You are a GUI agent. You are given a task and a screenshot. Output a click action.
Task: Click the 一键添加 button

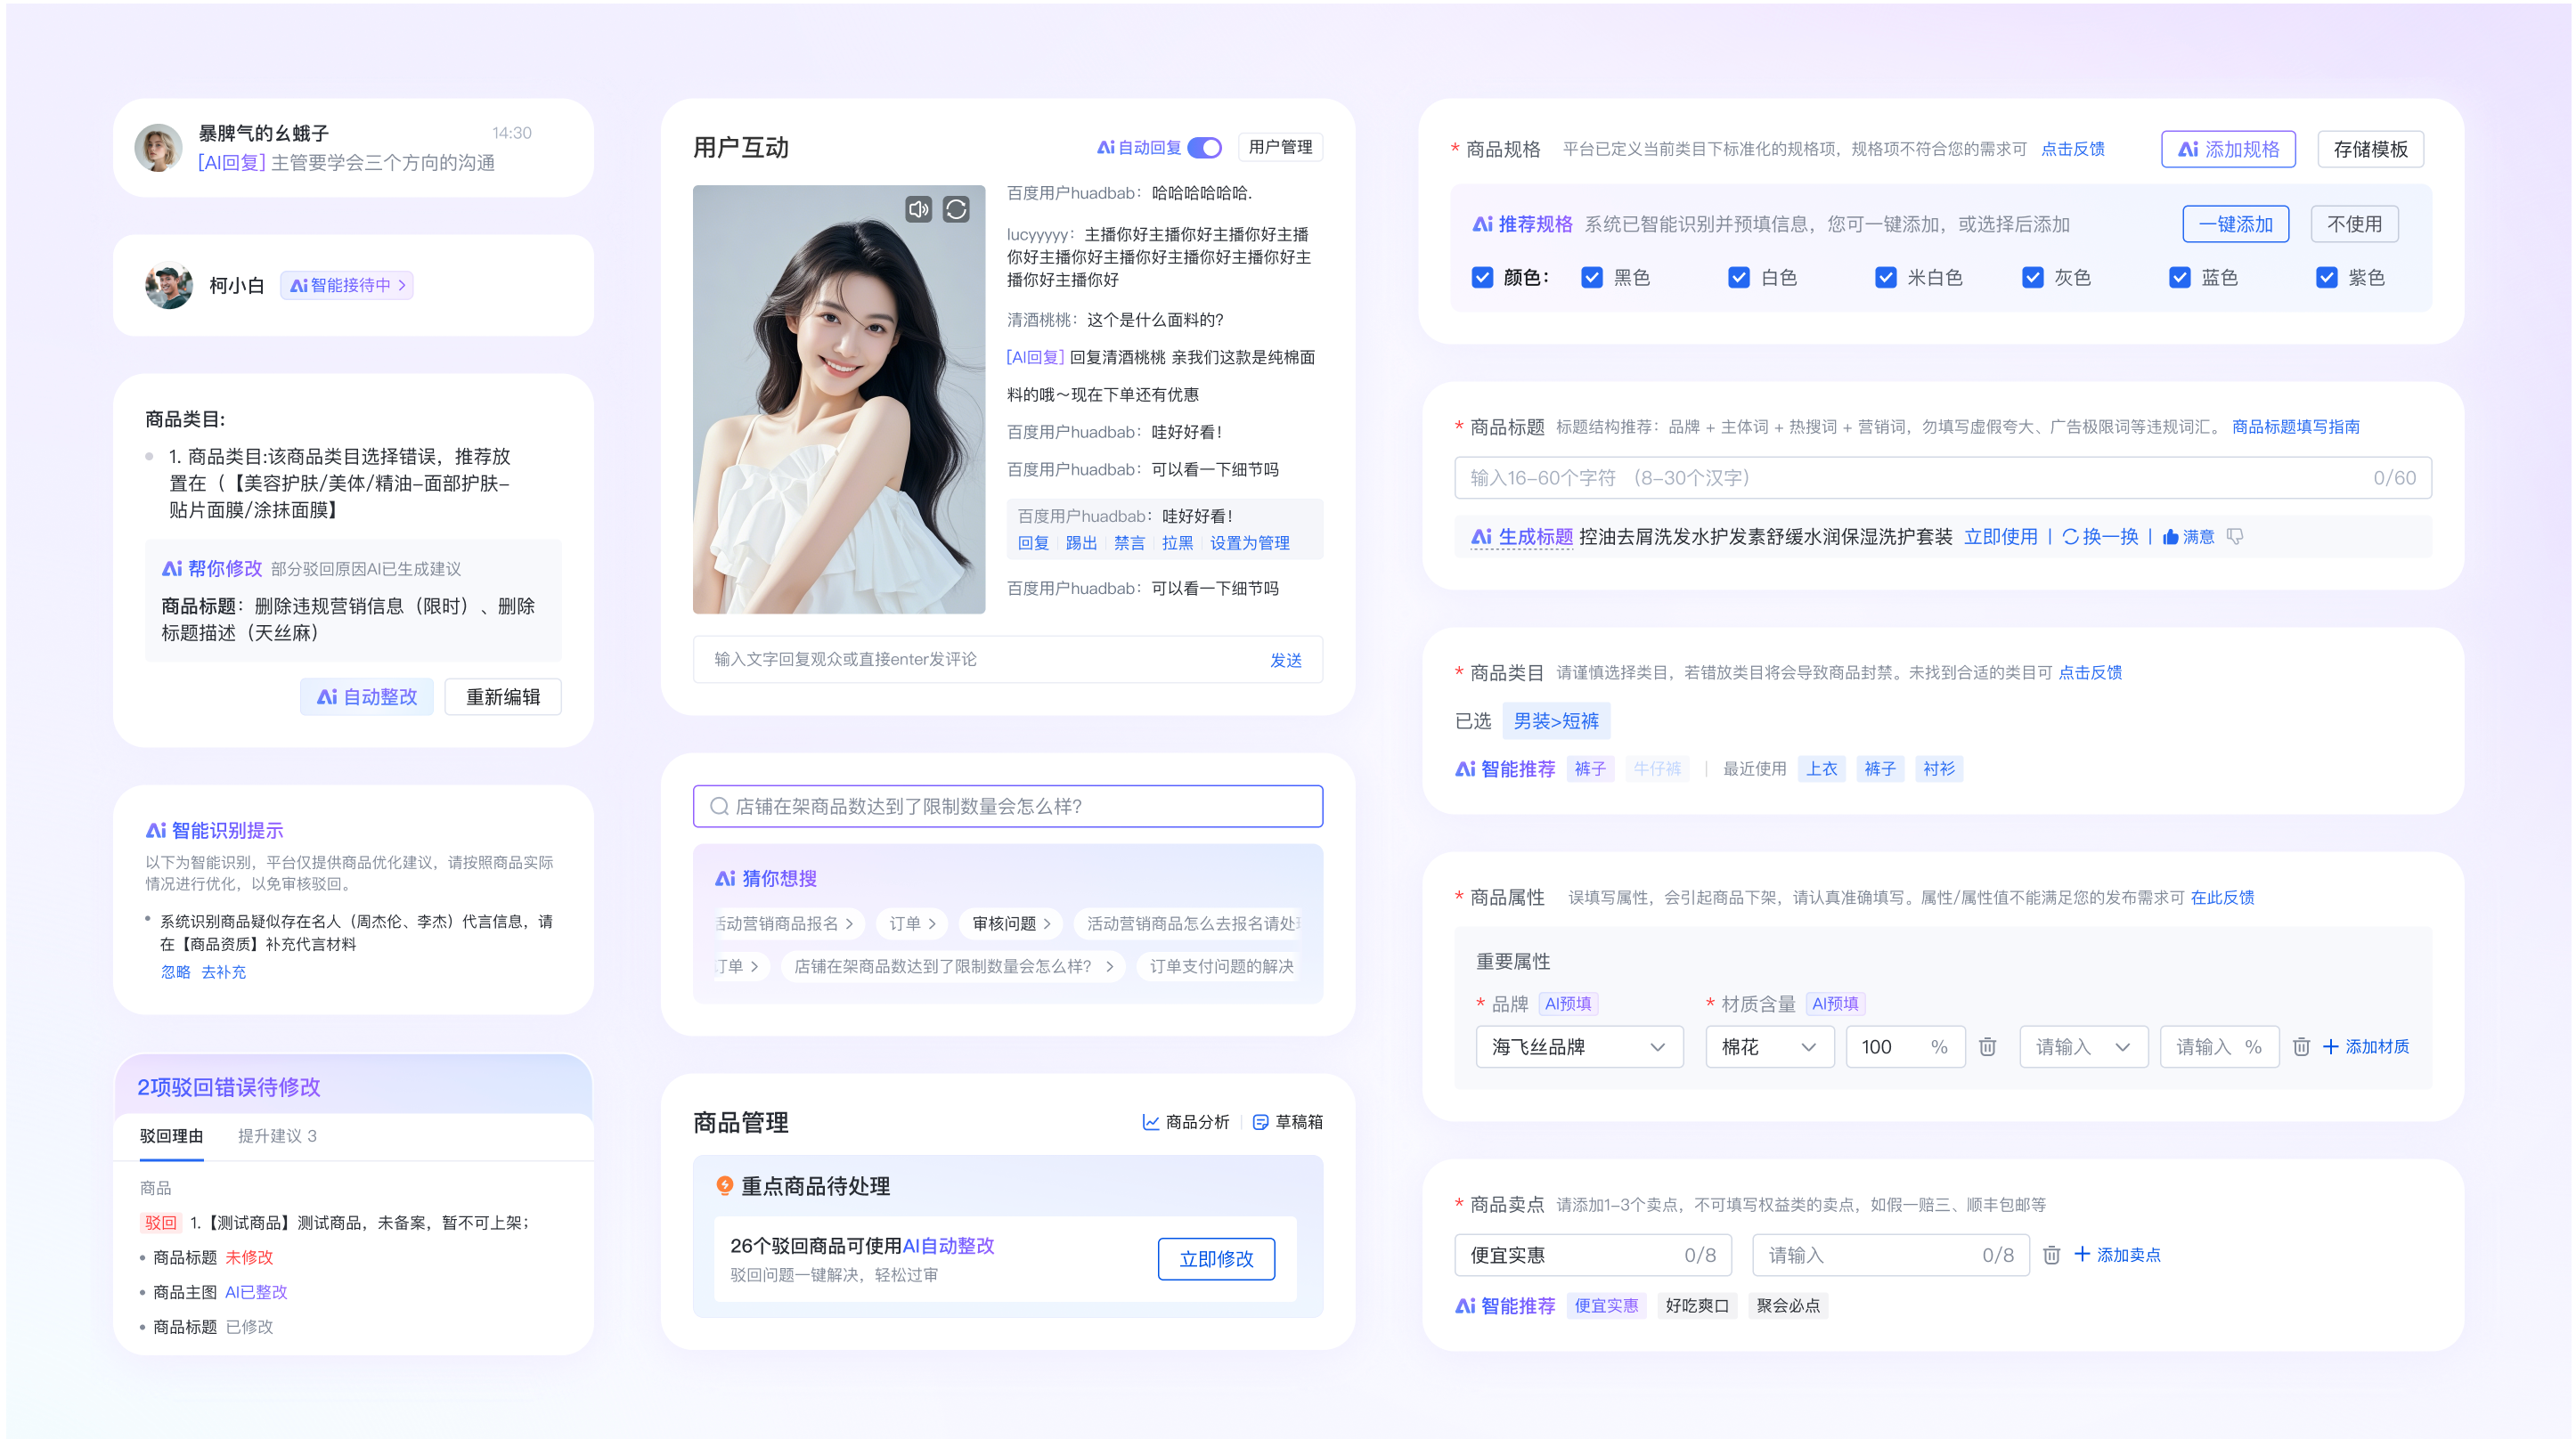pyautogui.click(x=2235, y=224)
